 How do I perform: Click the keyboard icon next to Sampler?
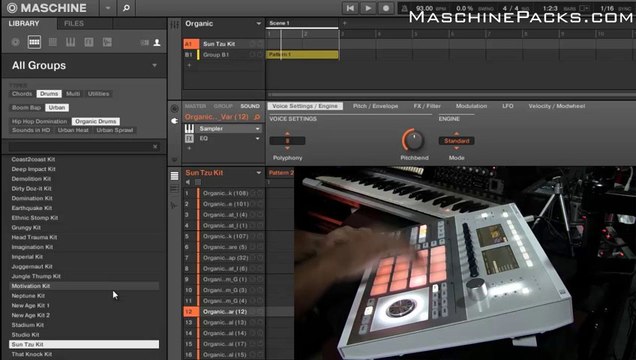(189, 129)
